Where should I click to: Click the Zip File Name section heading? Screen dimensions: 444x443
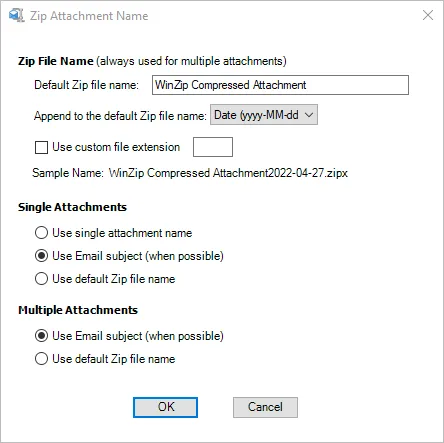56,61
